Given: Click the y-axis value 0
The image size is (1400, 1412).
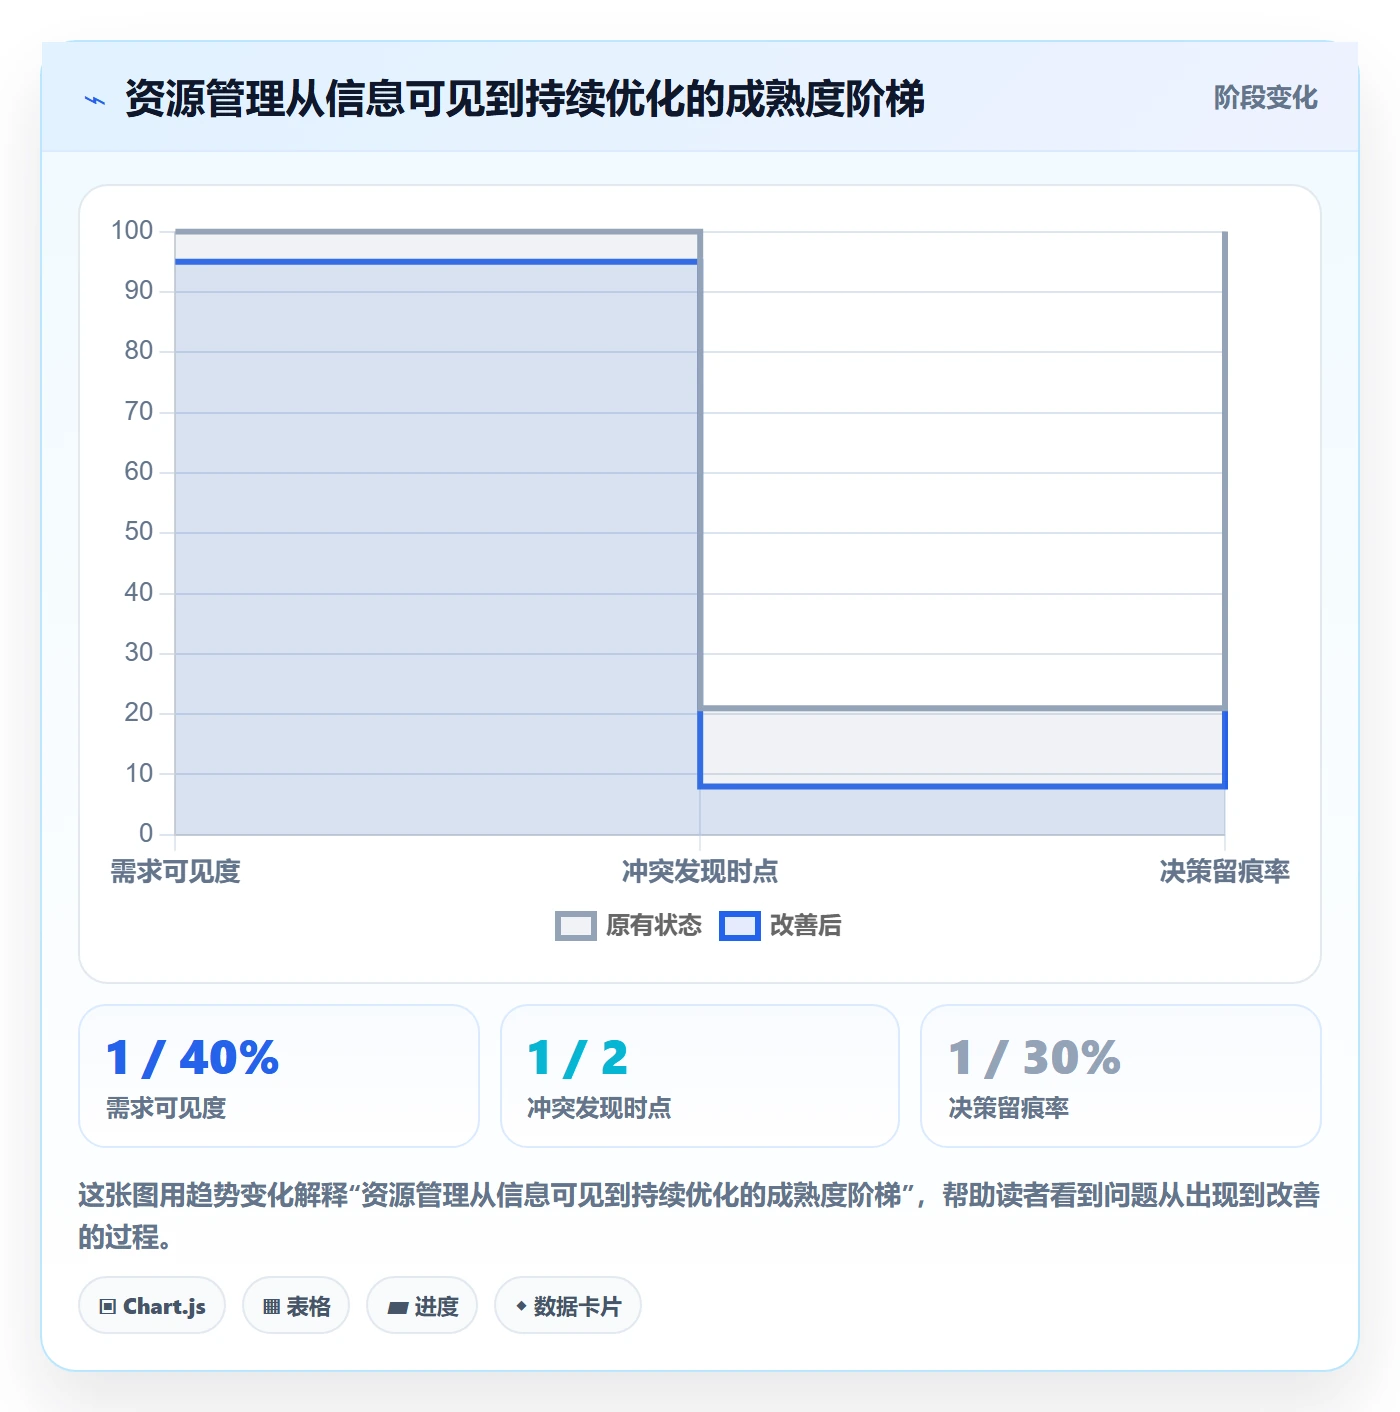Looking at the screenshot, I should tap(146, 834).
